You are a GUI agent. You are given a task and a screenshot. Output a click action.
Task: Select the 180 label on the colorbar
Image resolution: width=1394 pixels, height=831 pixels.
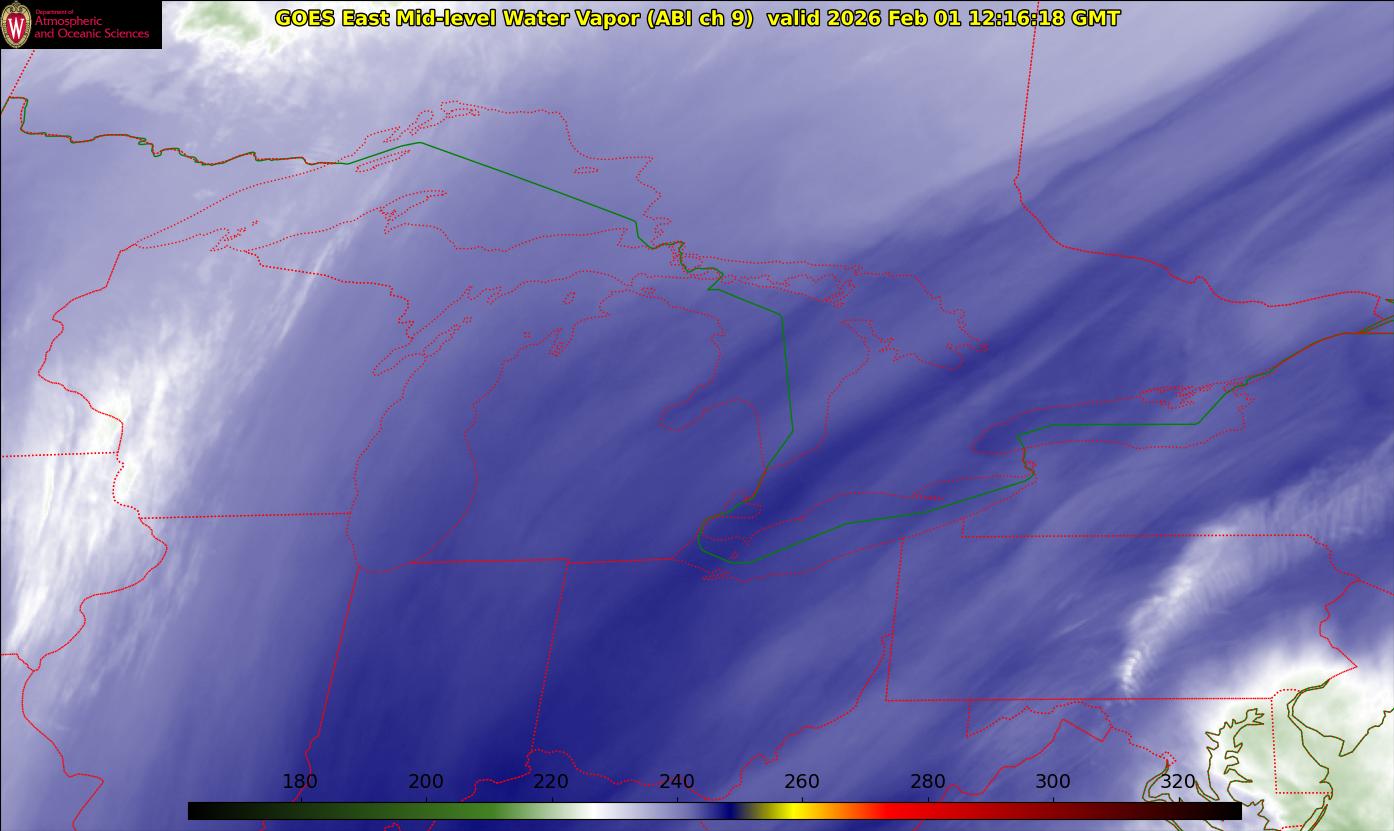[300, 782]
